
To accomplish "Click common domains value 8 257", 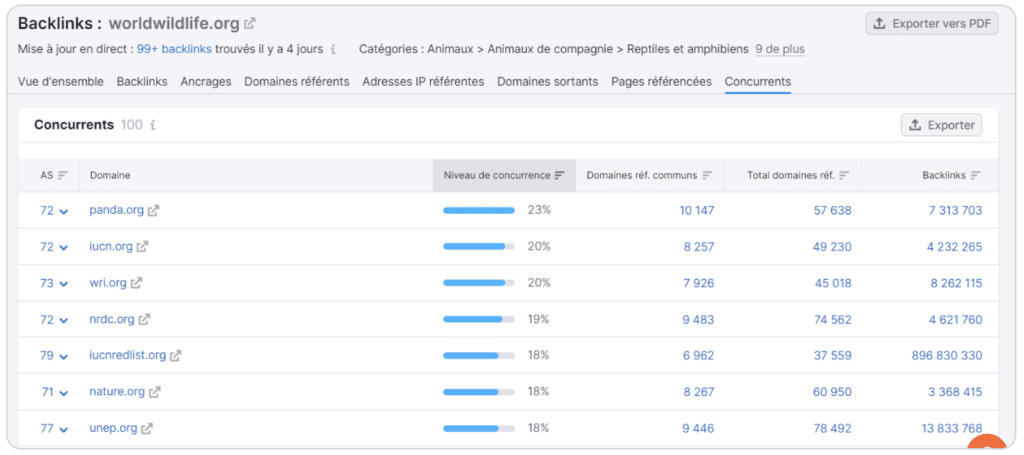I will coord(699,247).
